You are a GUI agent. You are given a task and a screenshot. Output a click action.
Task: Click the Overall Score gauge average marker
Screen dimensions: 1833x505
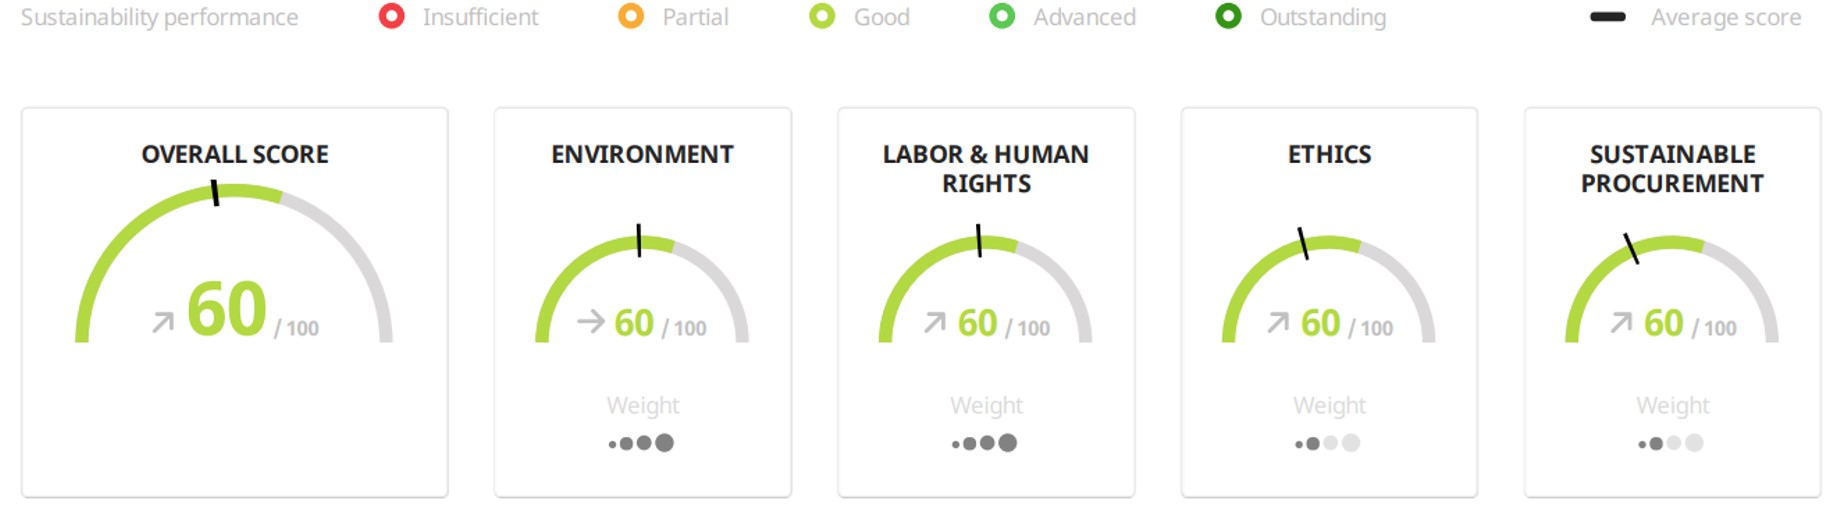click(x=215, y=193)
